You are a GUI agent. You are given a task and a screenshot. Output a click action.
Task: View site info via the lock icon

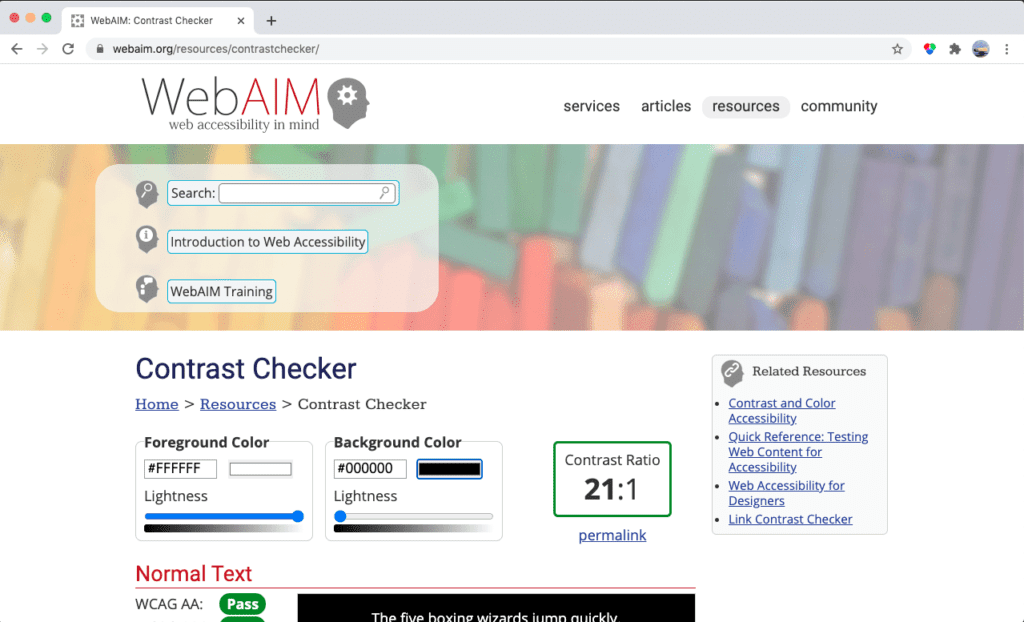(100, 49)
